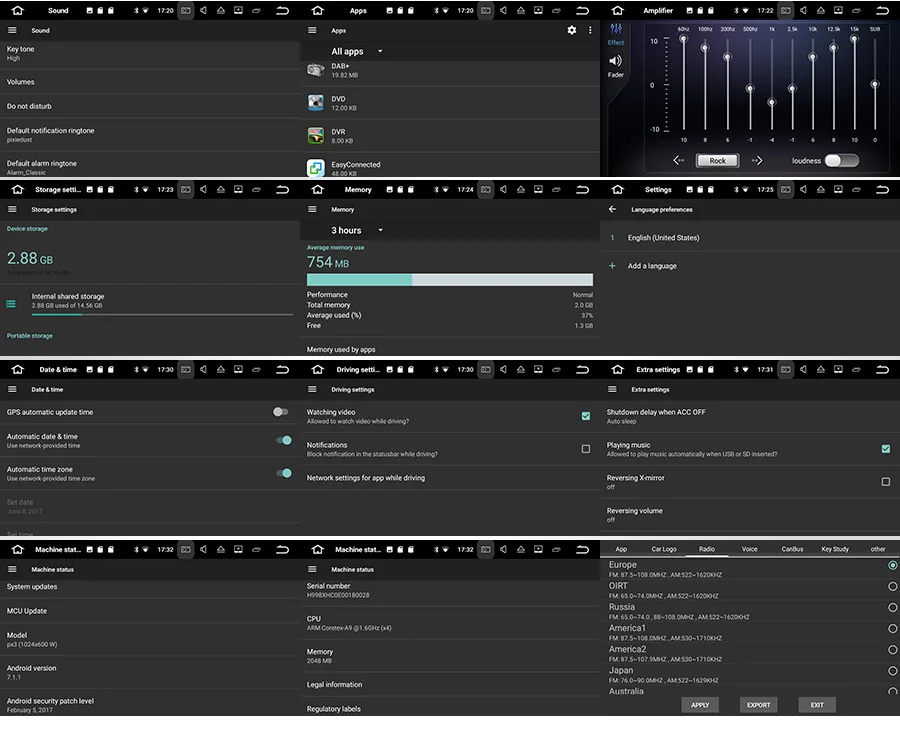
Task: Open Default notification ringtone setting
Action: 150,134
